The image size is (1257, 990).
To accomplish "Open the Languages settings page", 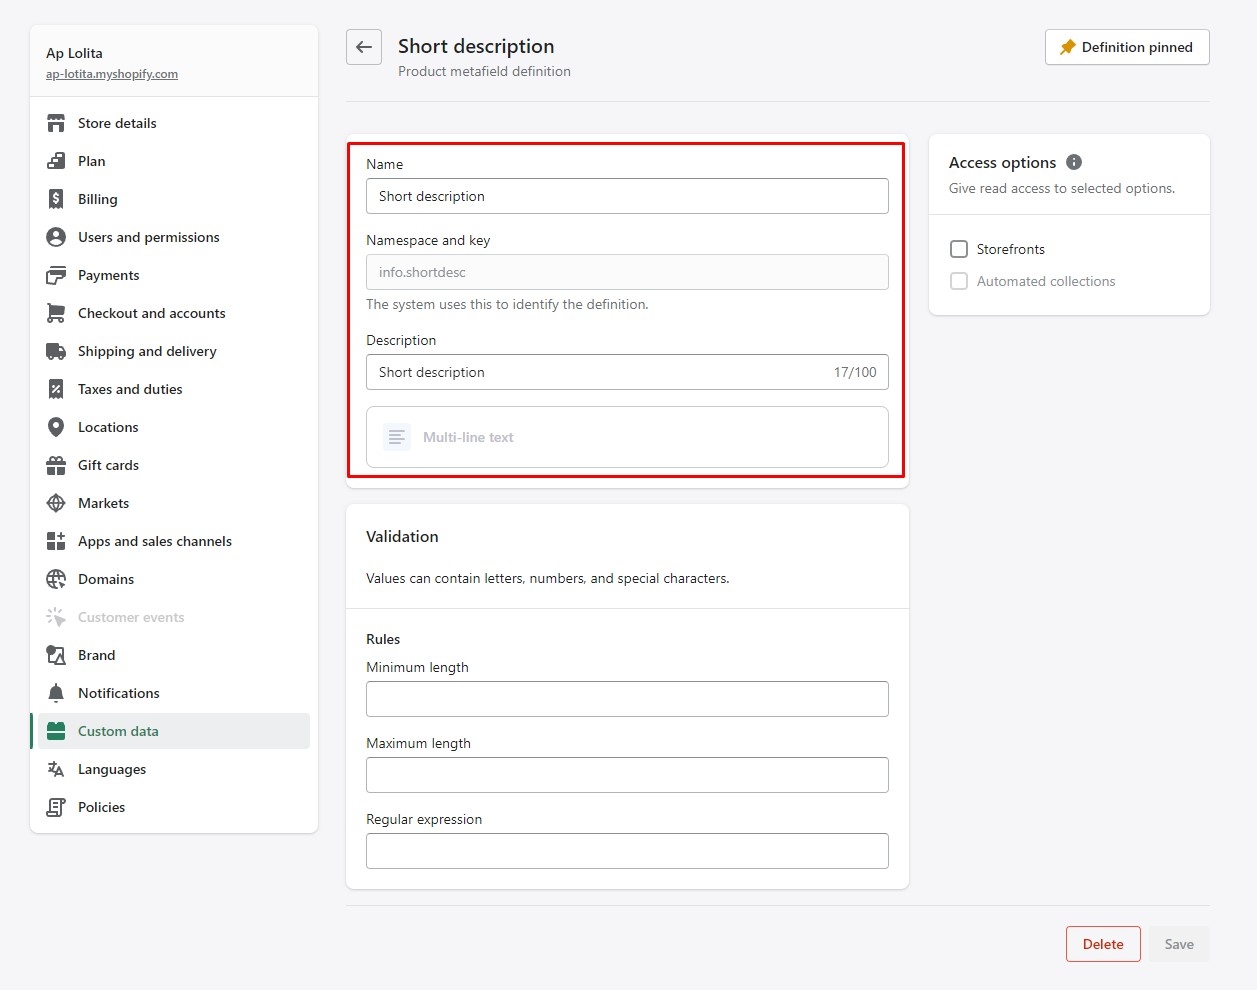I will click(x=111, y=769).
